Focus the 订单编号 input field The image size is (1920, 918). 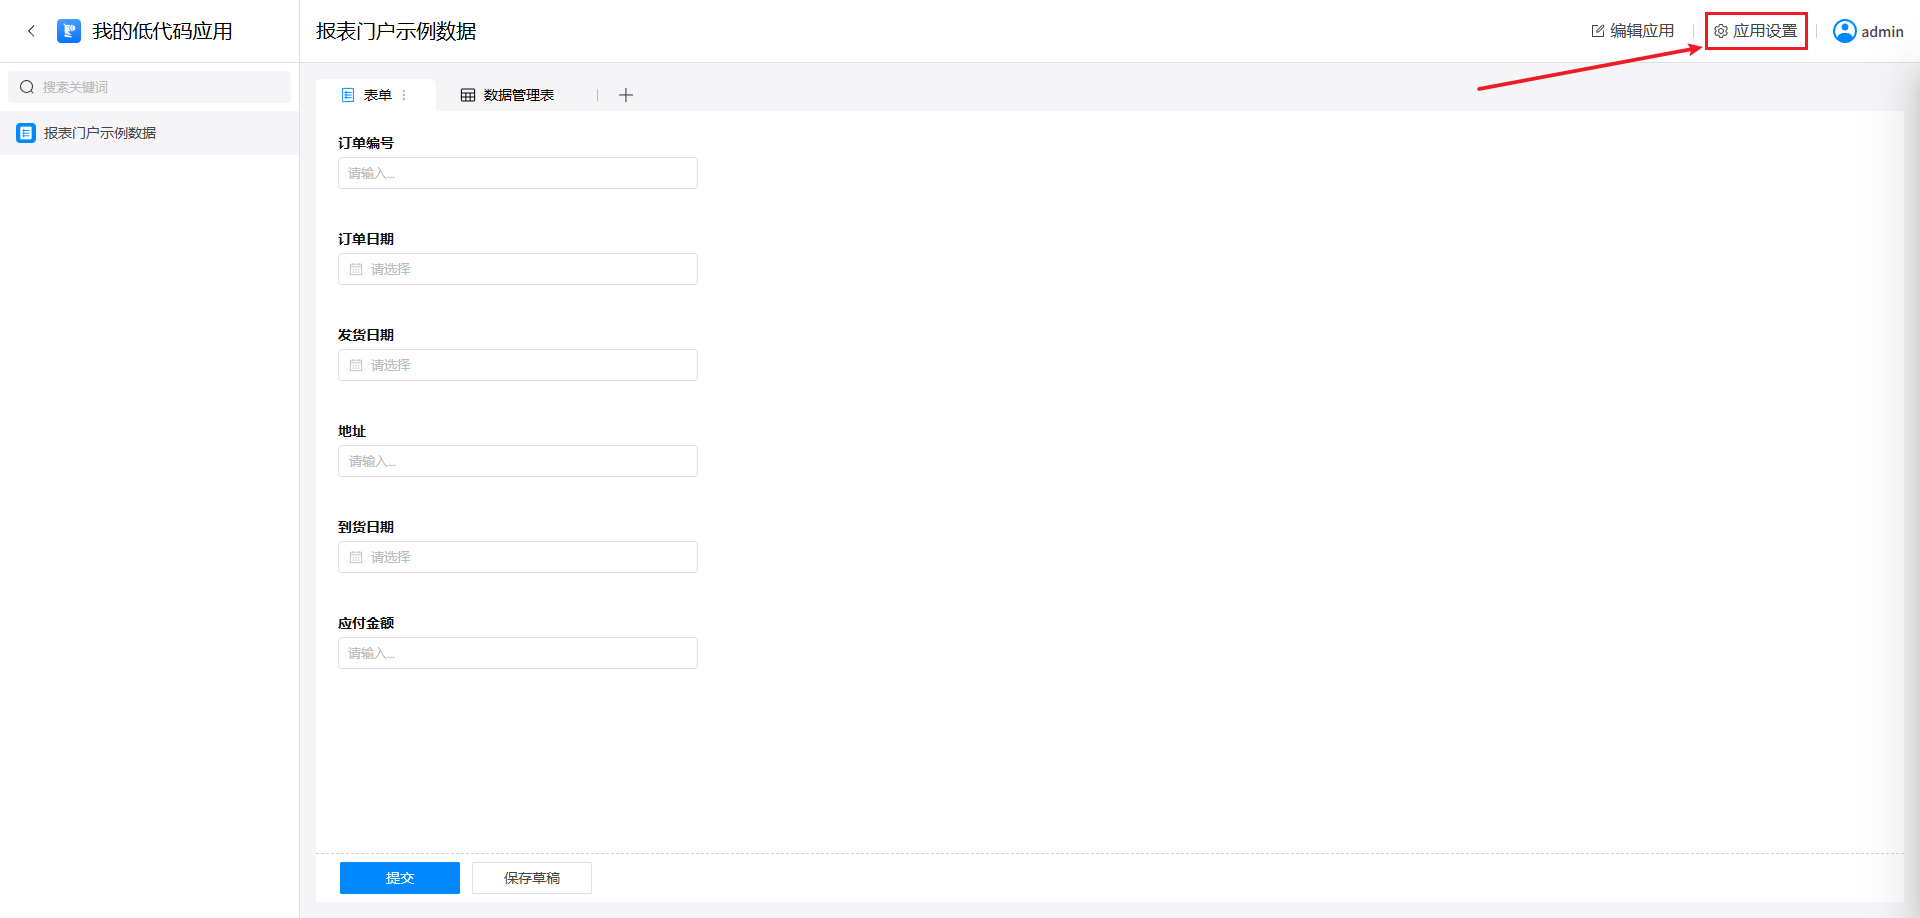tap(517, 173)
